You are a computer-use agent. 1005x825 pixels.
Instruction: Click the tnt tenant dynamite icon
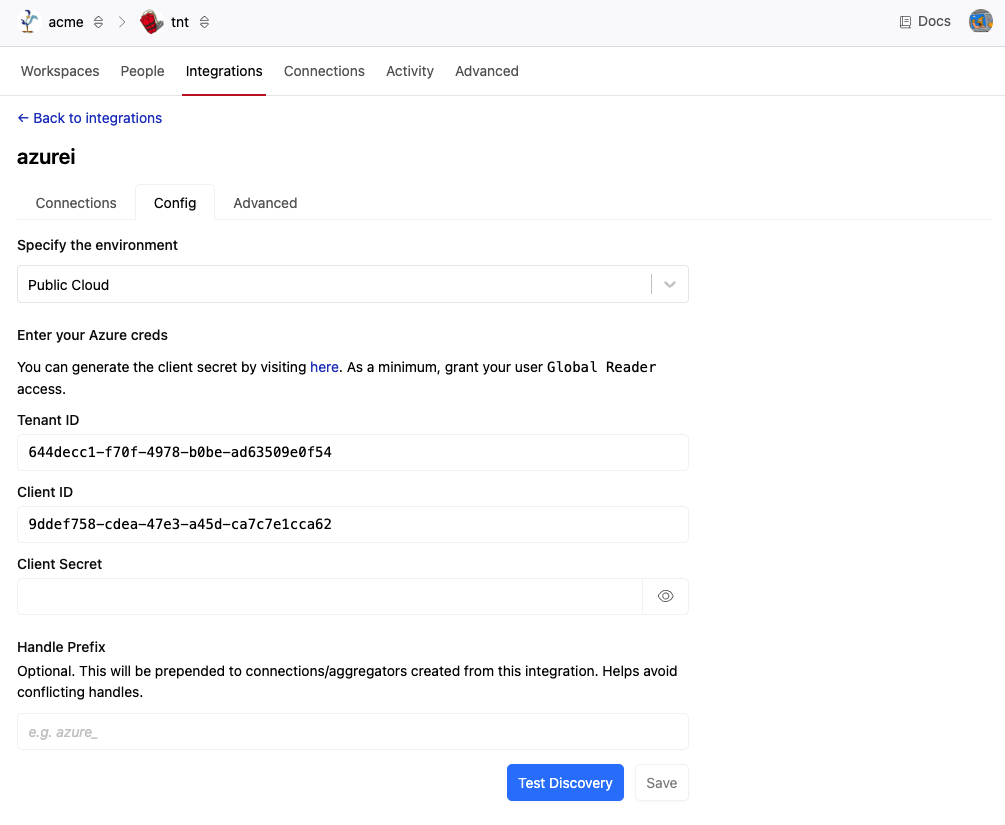click(151, 22)
